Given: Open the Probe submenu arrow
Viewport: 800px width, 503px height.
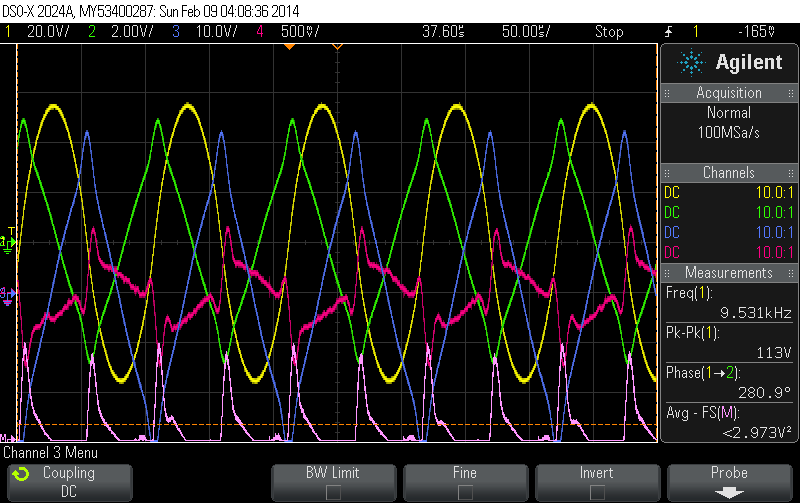Looking at the screenshot, I should tap(729, 492).
